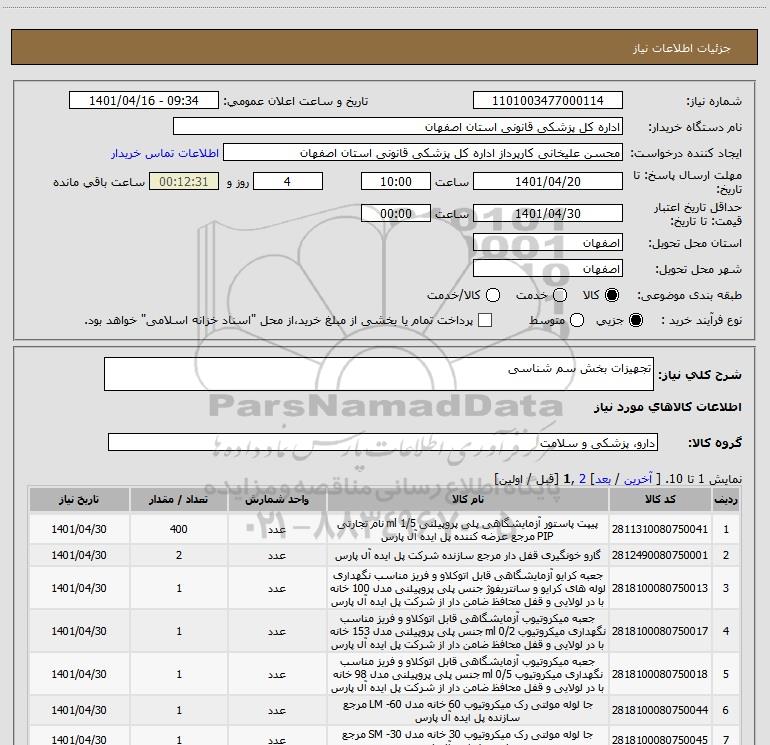
Task: Click the remaining time field 00:12:31
Action: click(184, 181)
